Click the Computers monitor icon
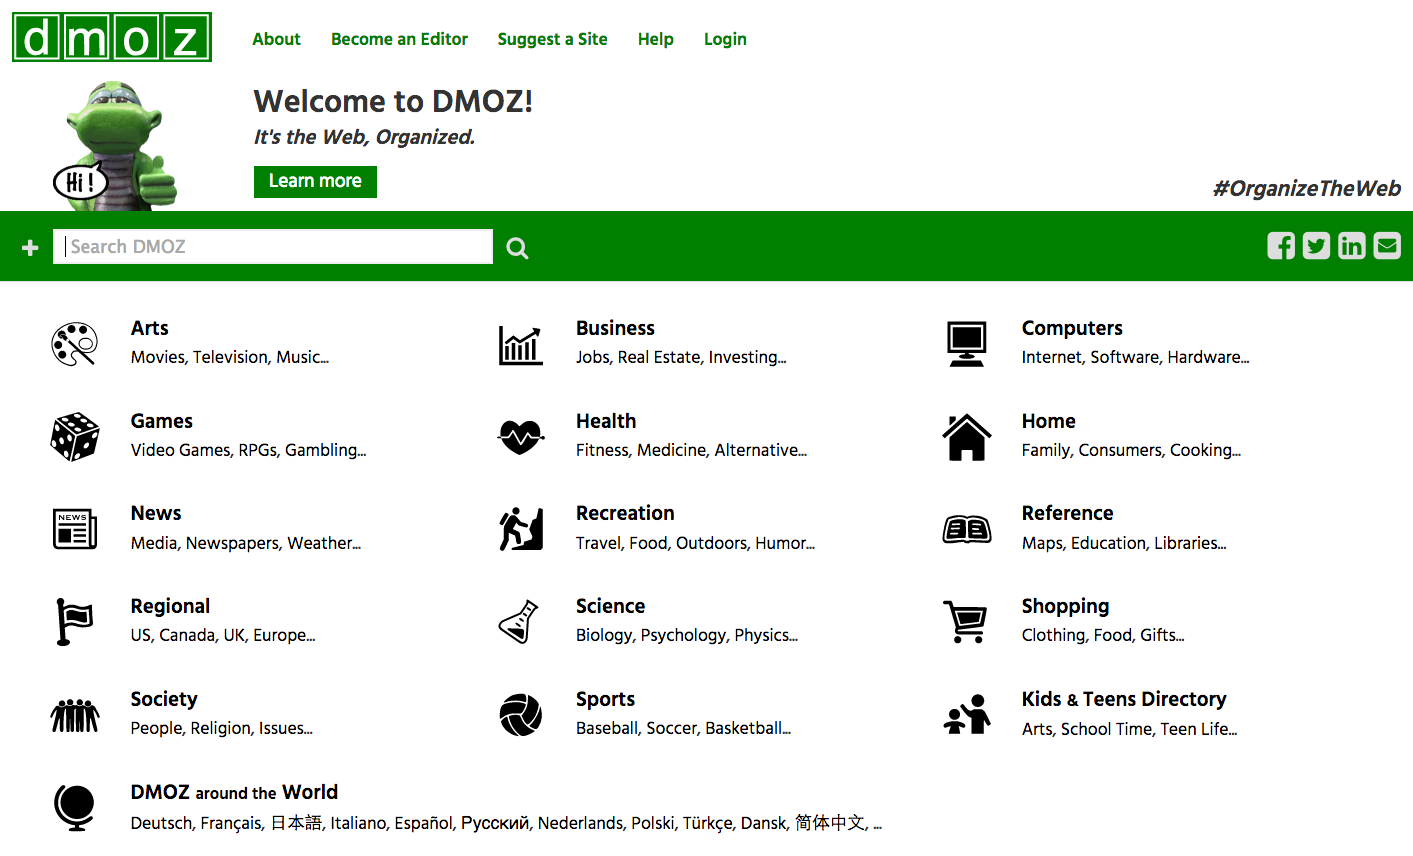The image size is (1413, 856). coord(967,344)
